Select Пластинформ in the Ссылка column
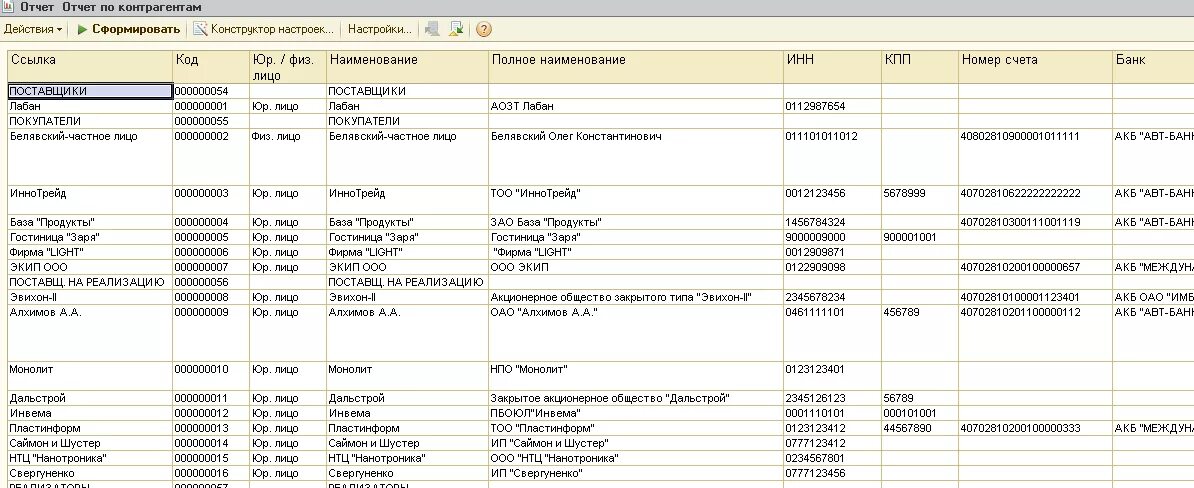This screenshot has height=488, width=1194. [x=91, y=428]
